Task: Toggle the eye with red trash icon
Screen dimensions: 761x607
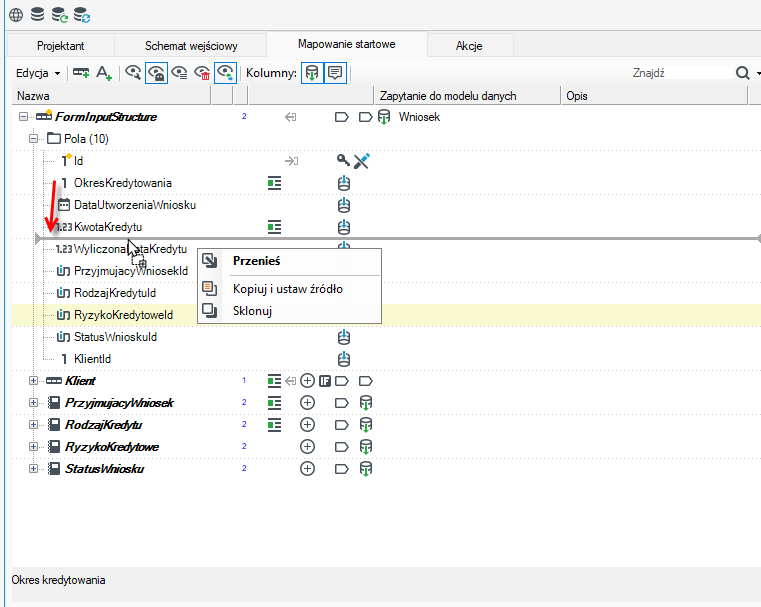Action: click(x=202, y=73)
